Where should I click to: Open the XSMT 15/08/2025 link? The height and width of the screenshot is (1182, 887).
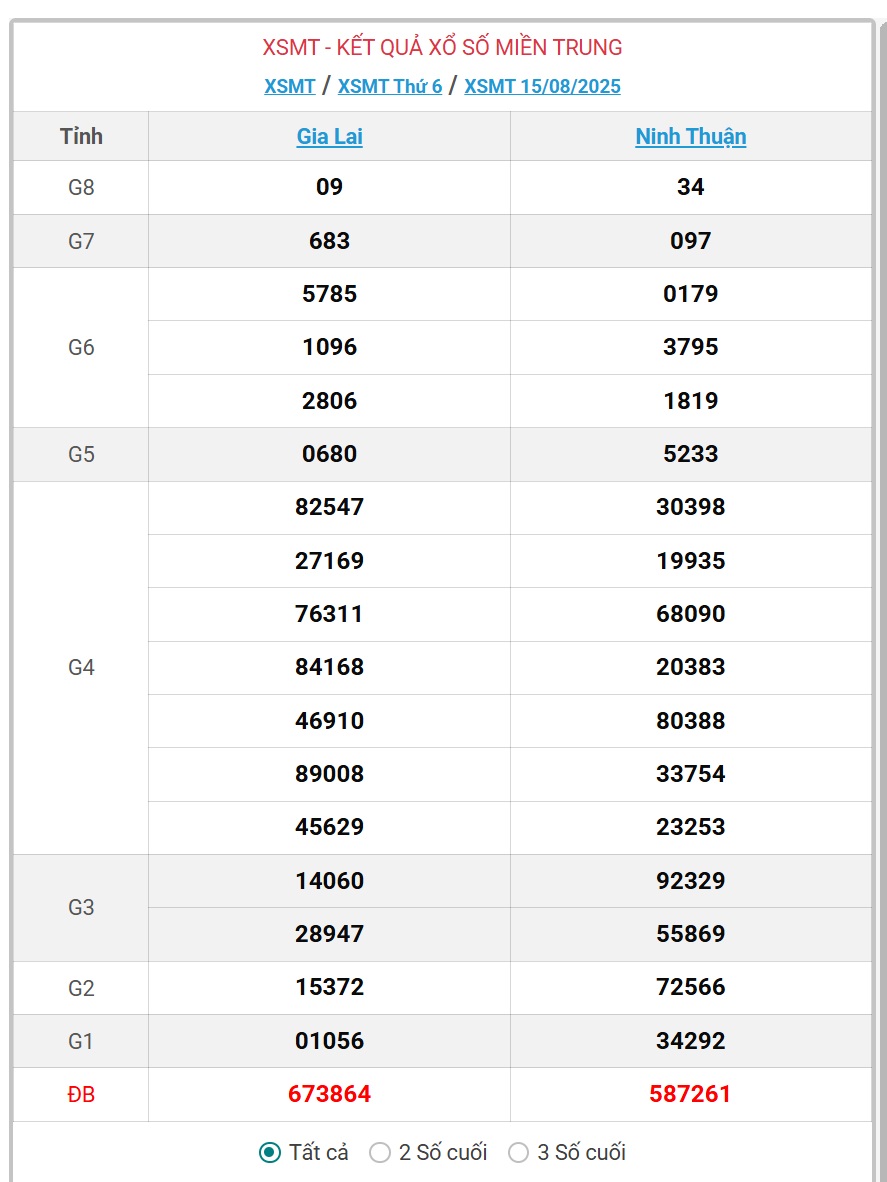[x=542, y=86]
